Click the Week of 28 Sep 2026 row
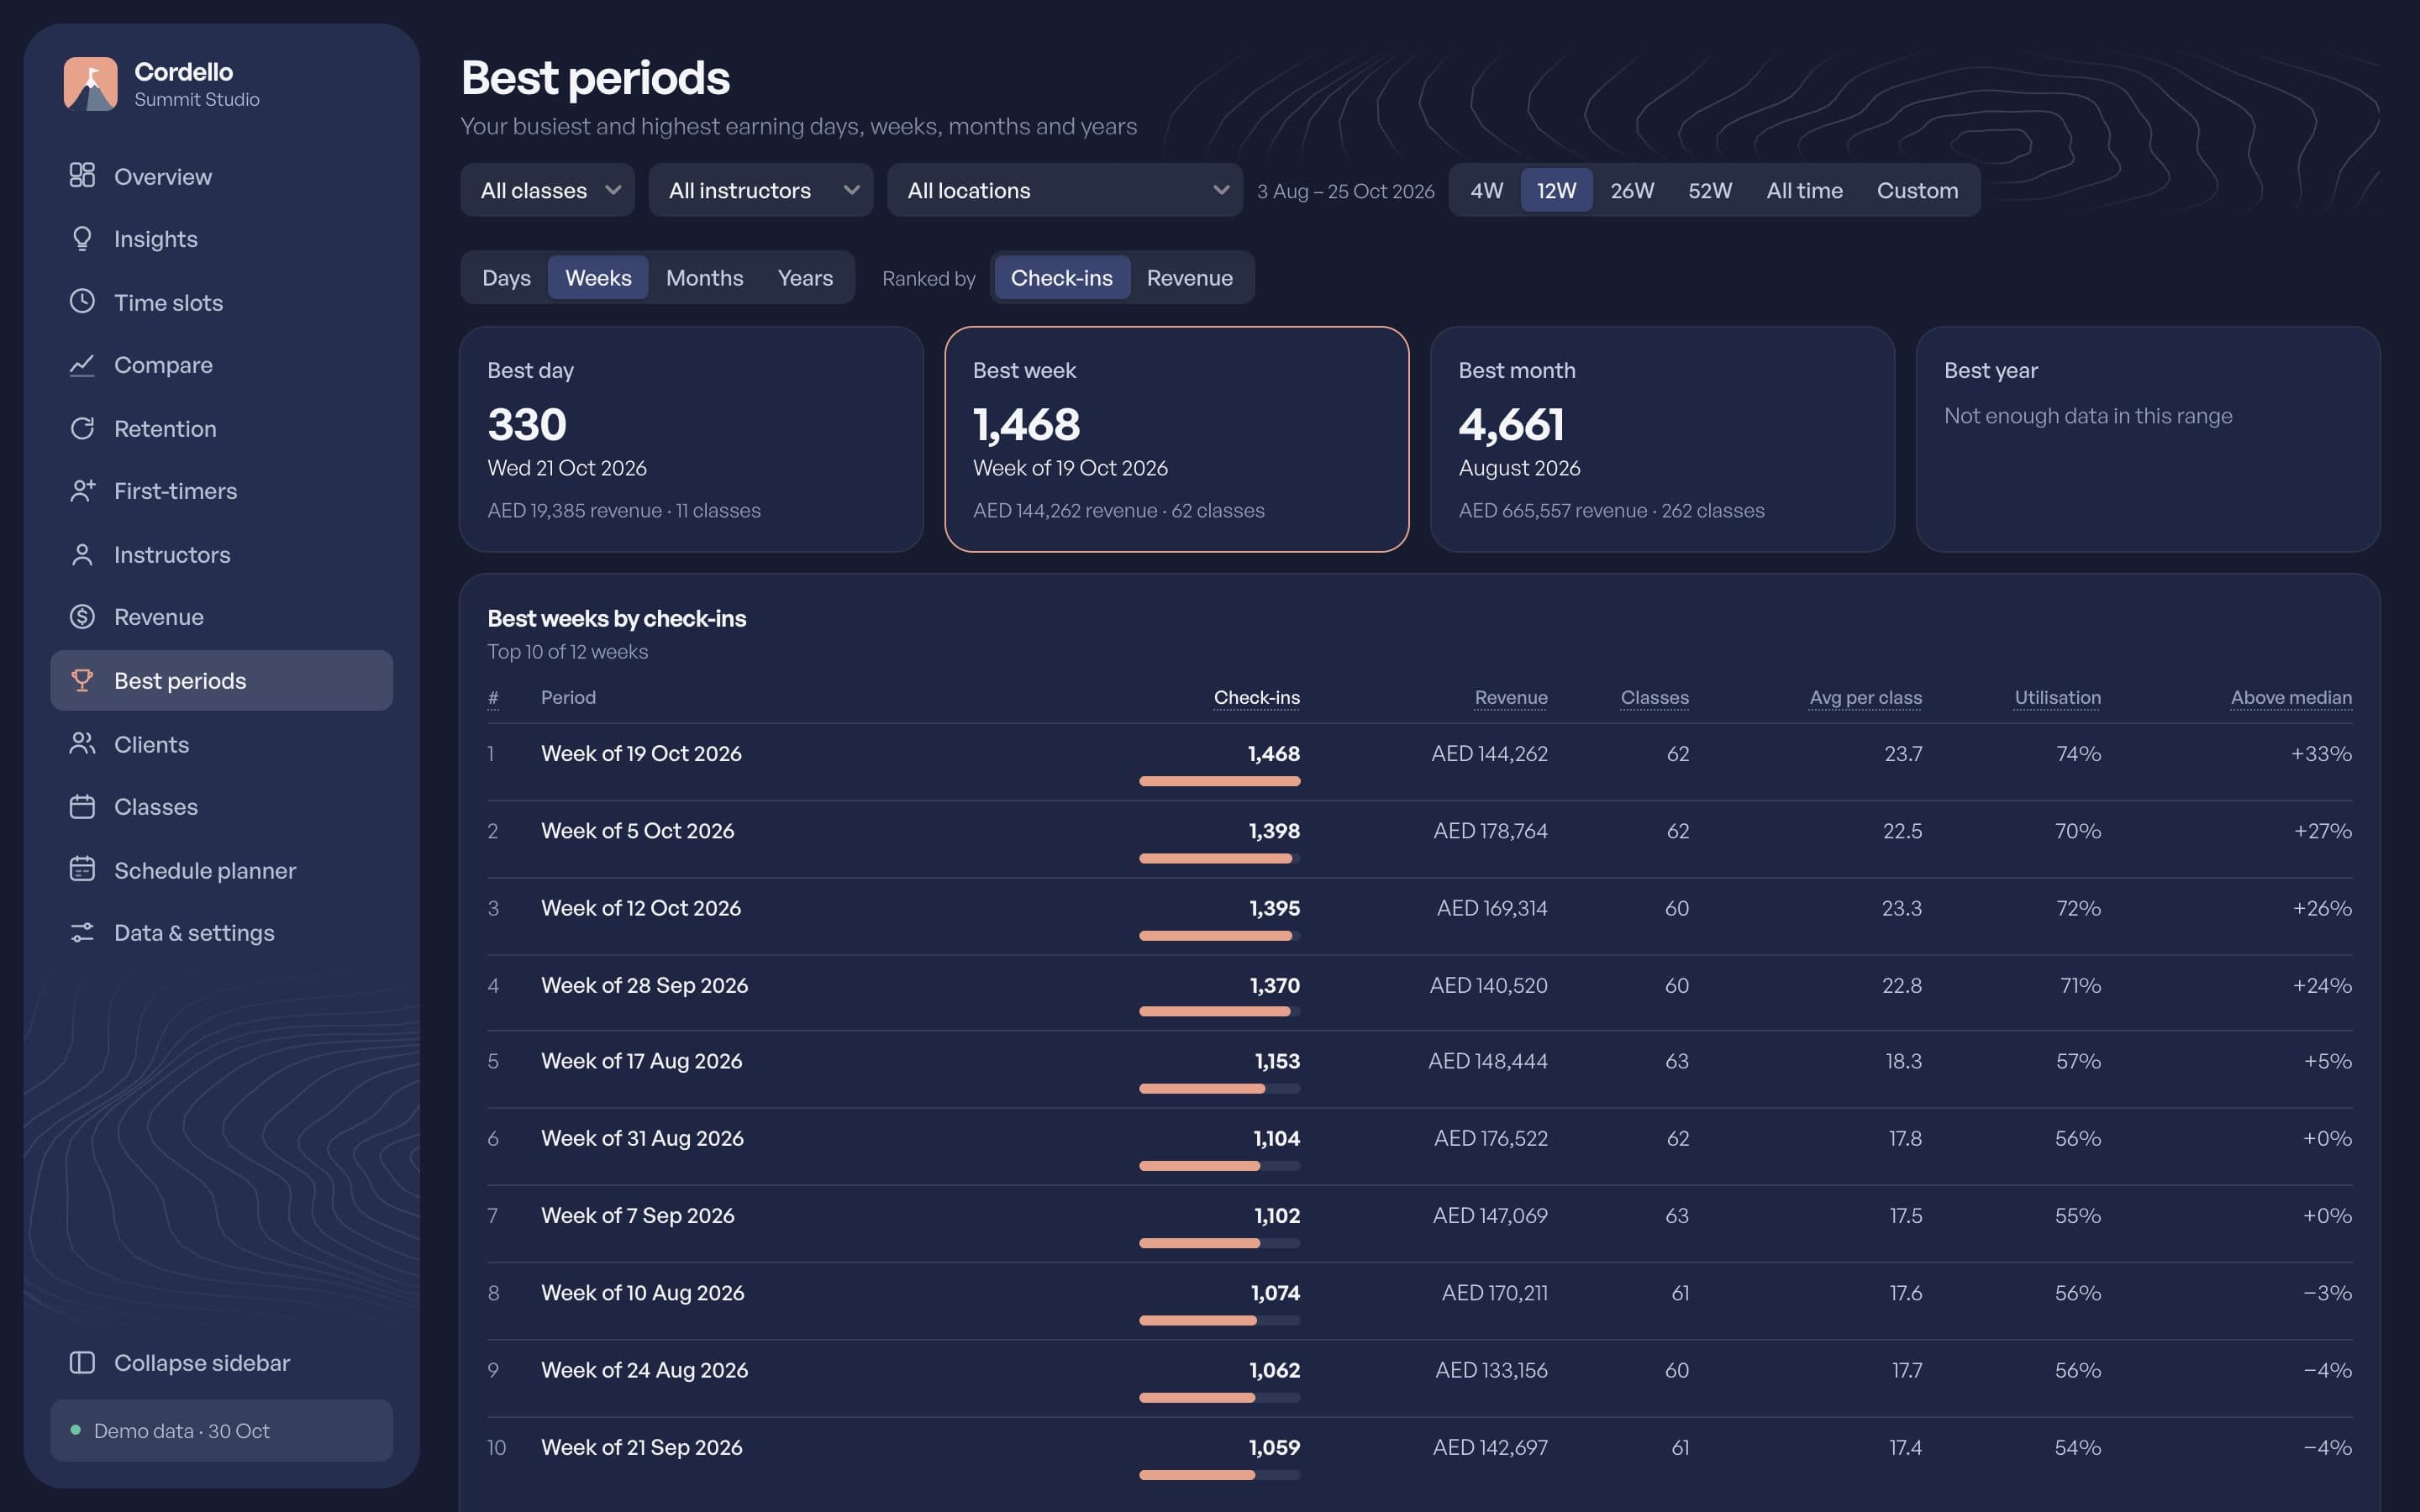Screen dimensions: 2420x1512 [1419, 993]
